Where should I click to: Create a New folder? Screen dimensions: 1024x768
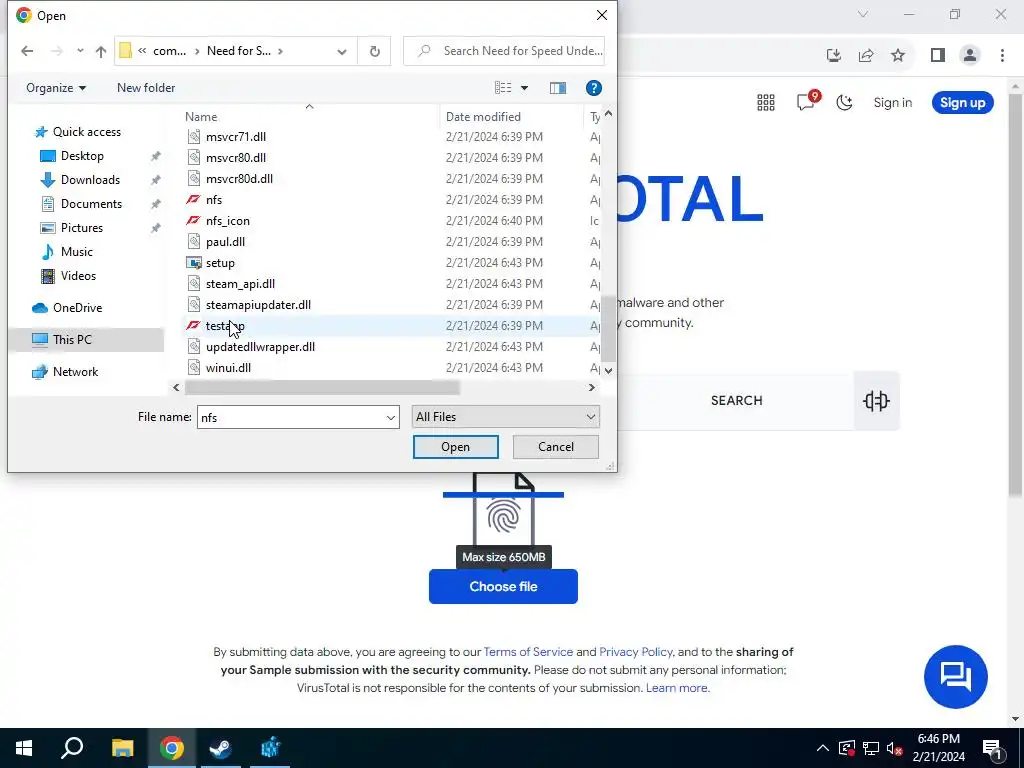tap(146, 88)
